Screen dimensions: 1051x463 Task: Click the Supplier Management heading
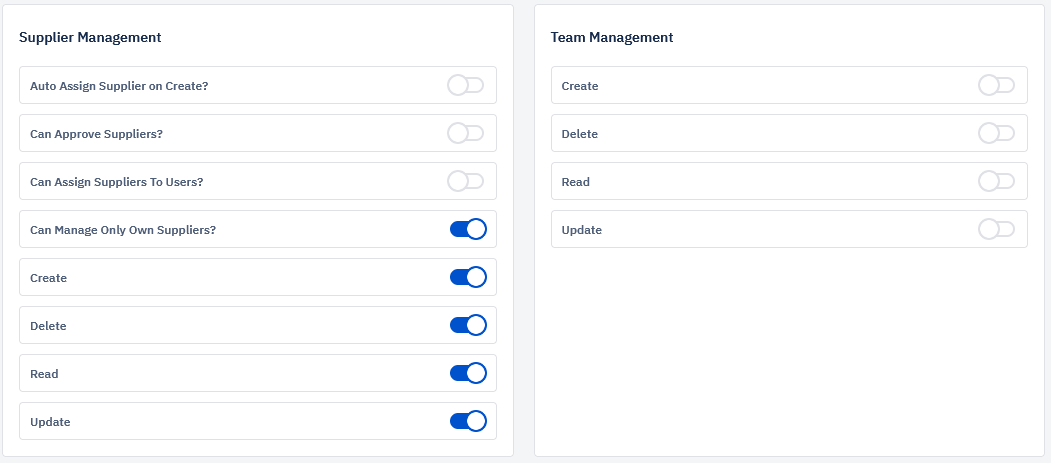click(x=90, y=38)
